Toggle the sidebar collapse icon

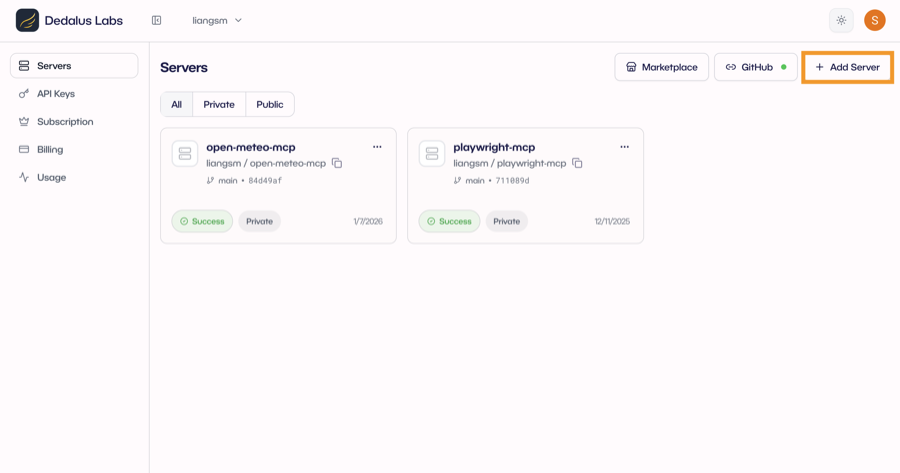click(156, 20)
